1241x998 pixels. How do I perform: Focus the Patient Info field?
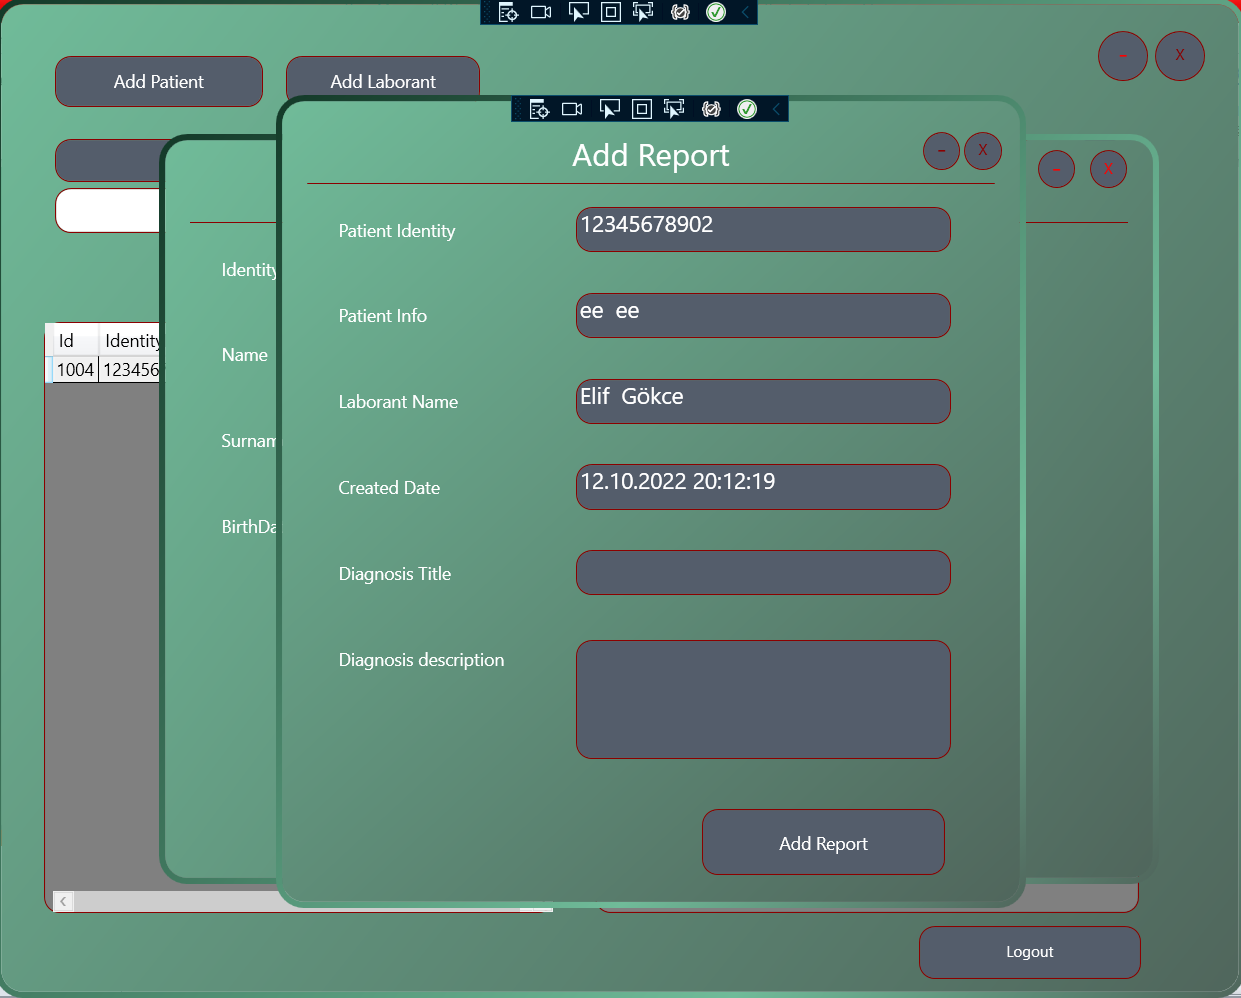pos(763,316)
